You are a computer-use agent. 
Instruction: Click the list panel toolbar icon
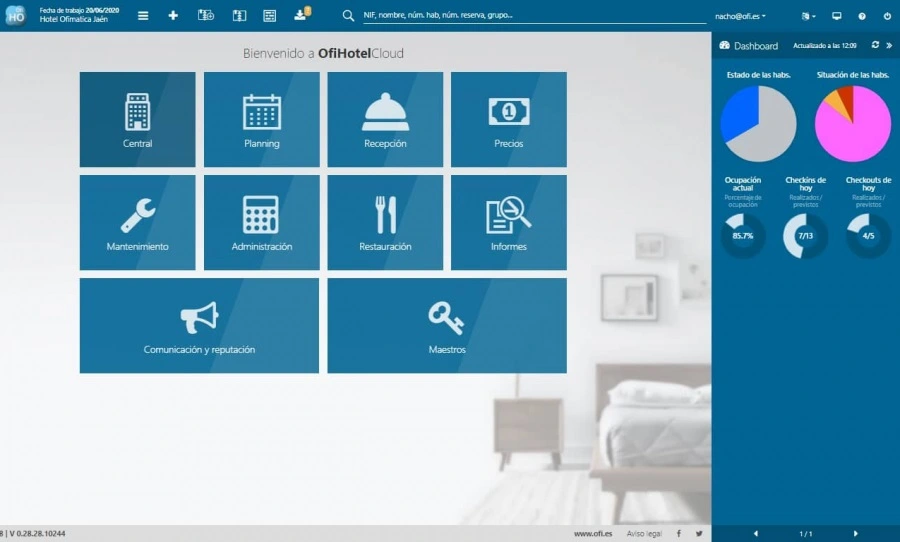[269, 16]
